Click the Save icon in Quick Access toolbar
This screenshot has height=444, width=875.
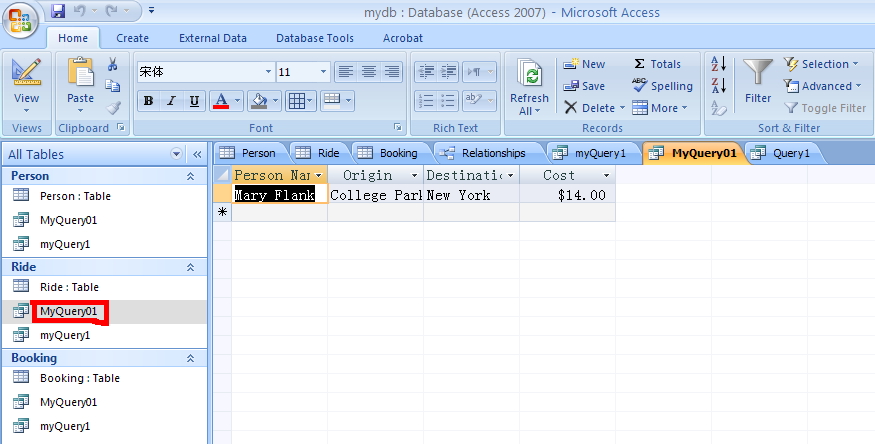(x=58, y=11)
